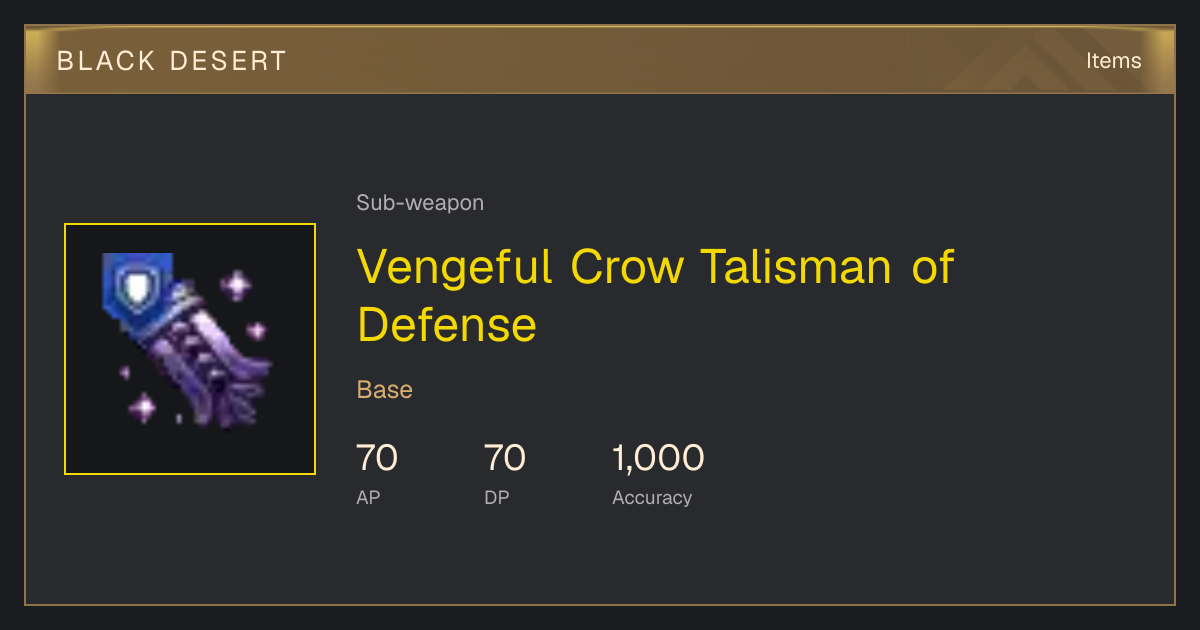
Task: Select the Base enhancement level label
Action: (x=385, y=390)
